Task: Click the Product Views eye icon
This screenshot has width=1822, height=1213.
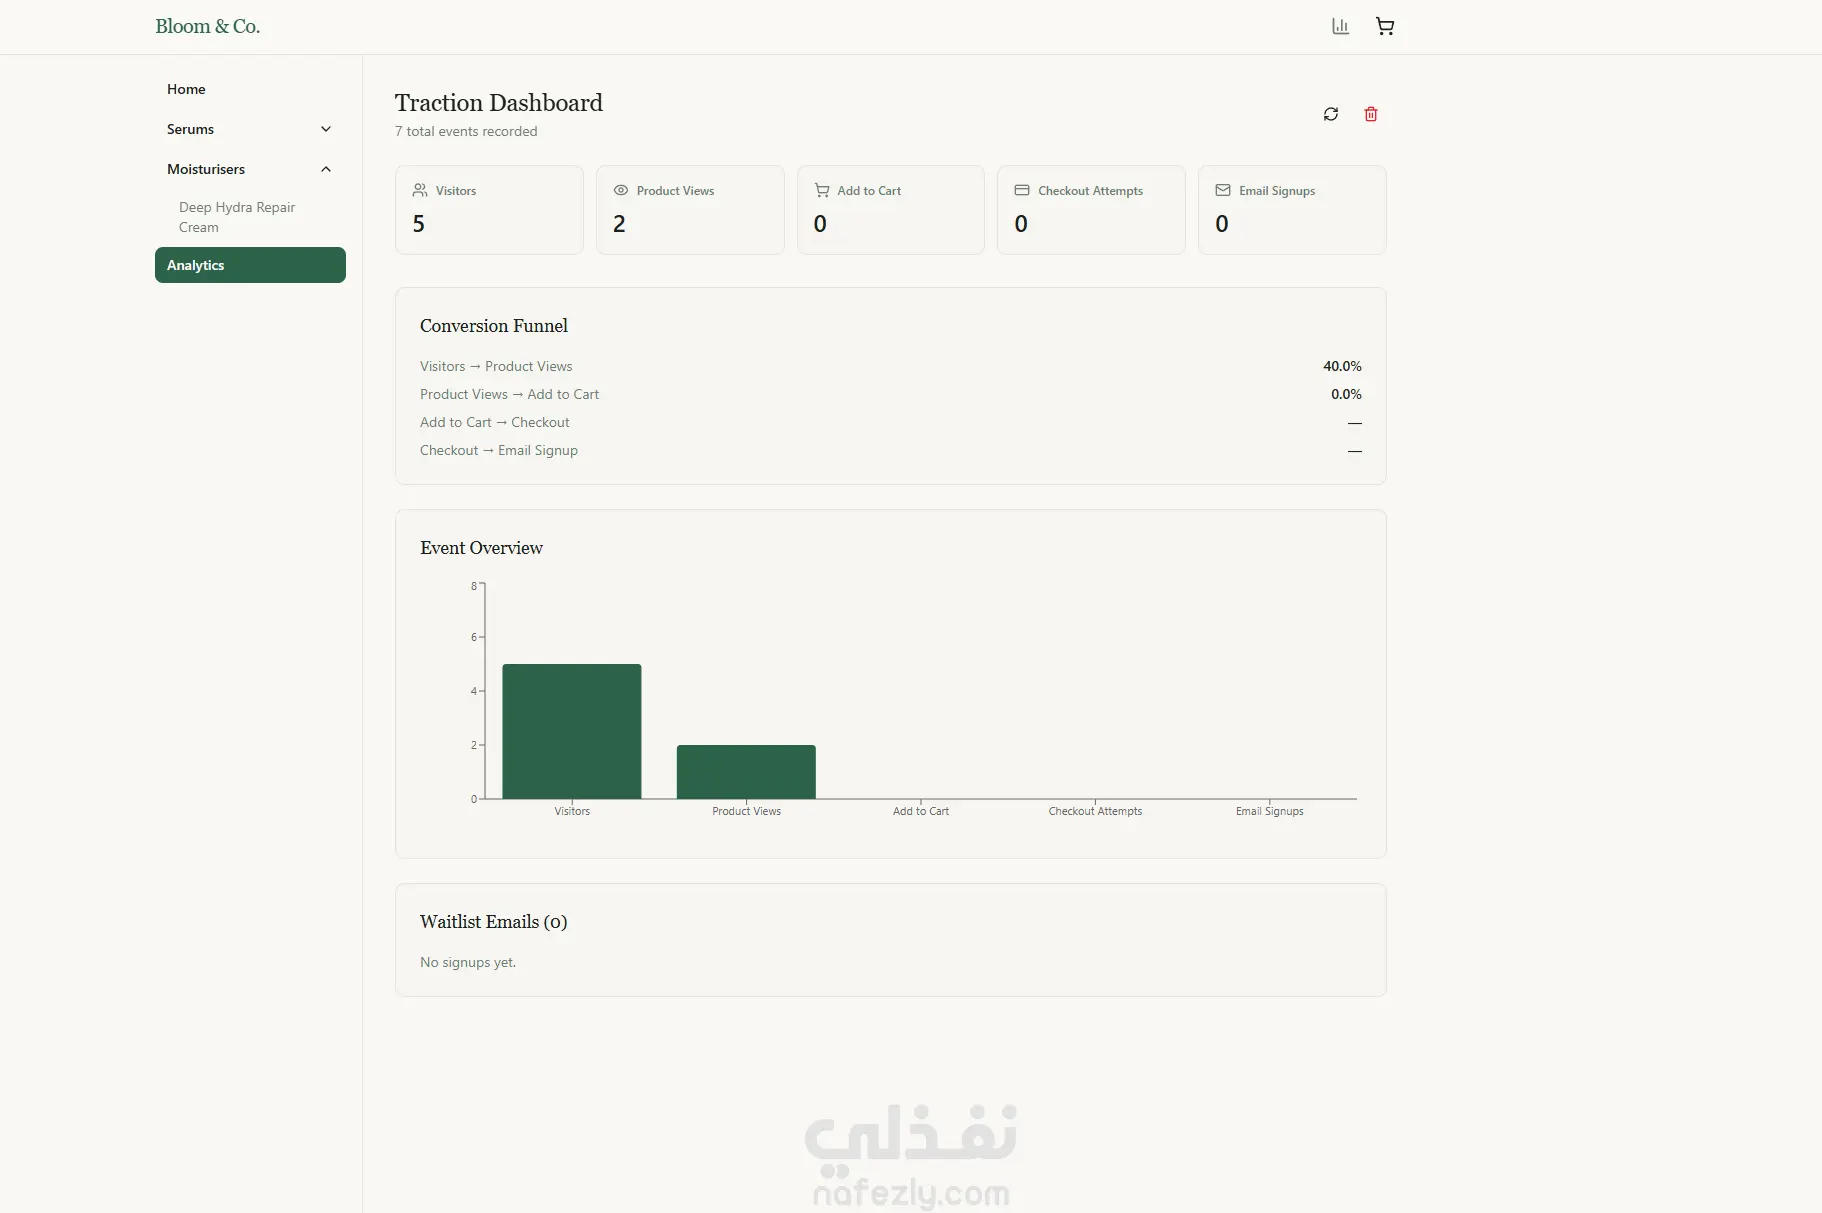Action: pyautogui.click(x=621, y=190)
